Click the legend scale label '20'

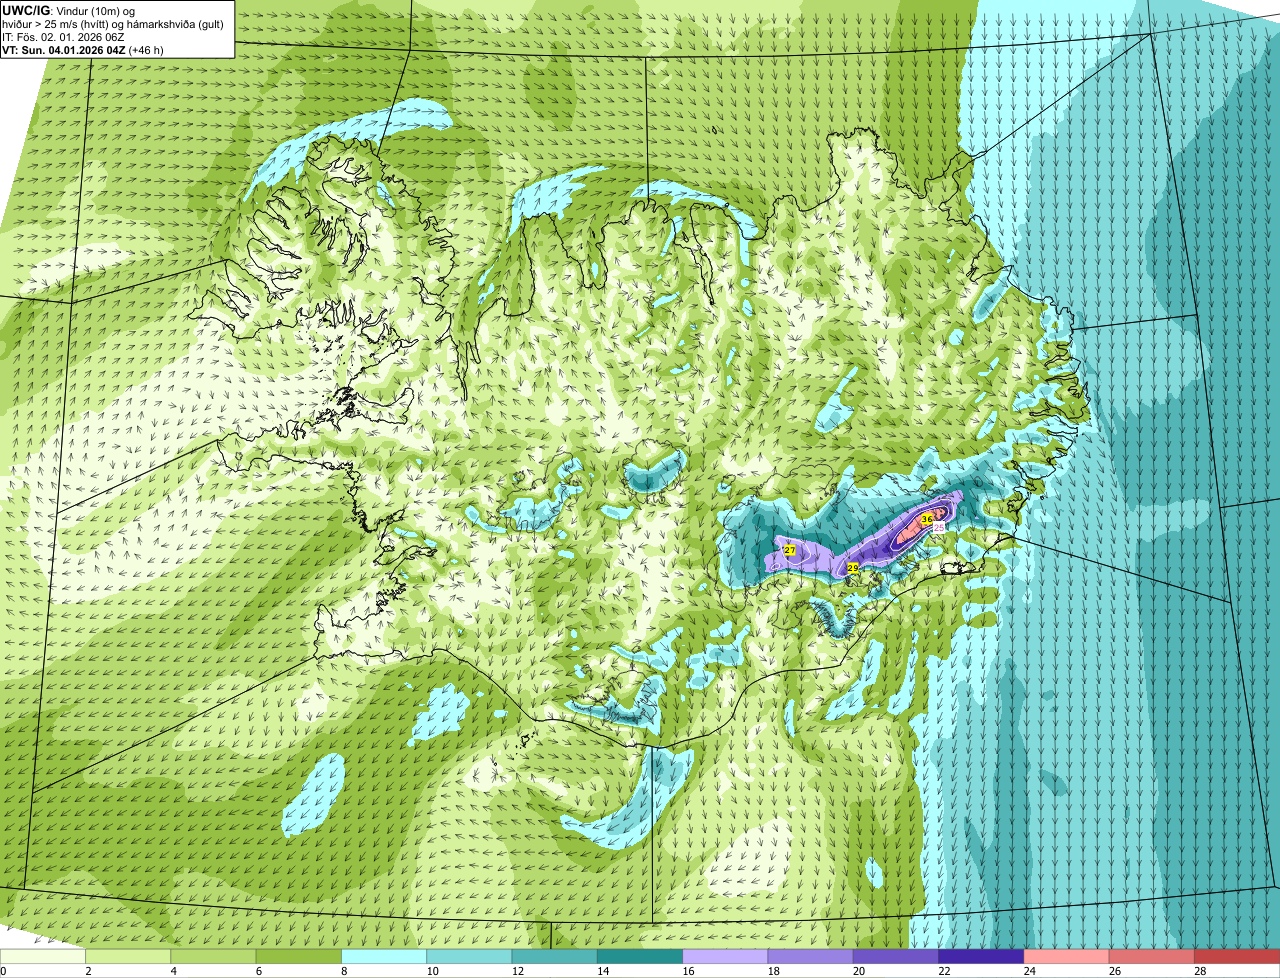click(x=859, y=971)
